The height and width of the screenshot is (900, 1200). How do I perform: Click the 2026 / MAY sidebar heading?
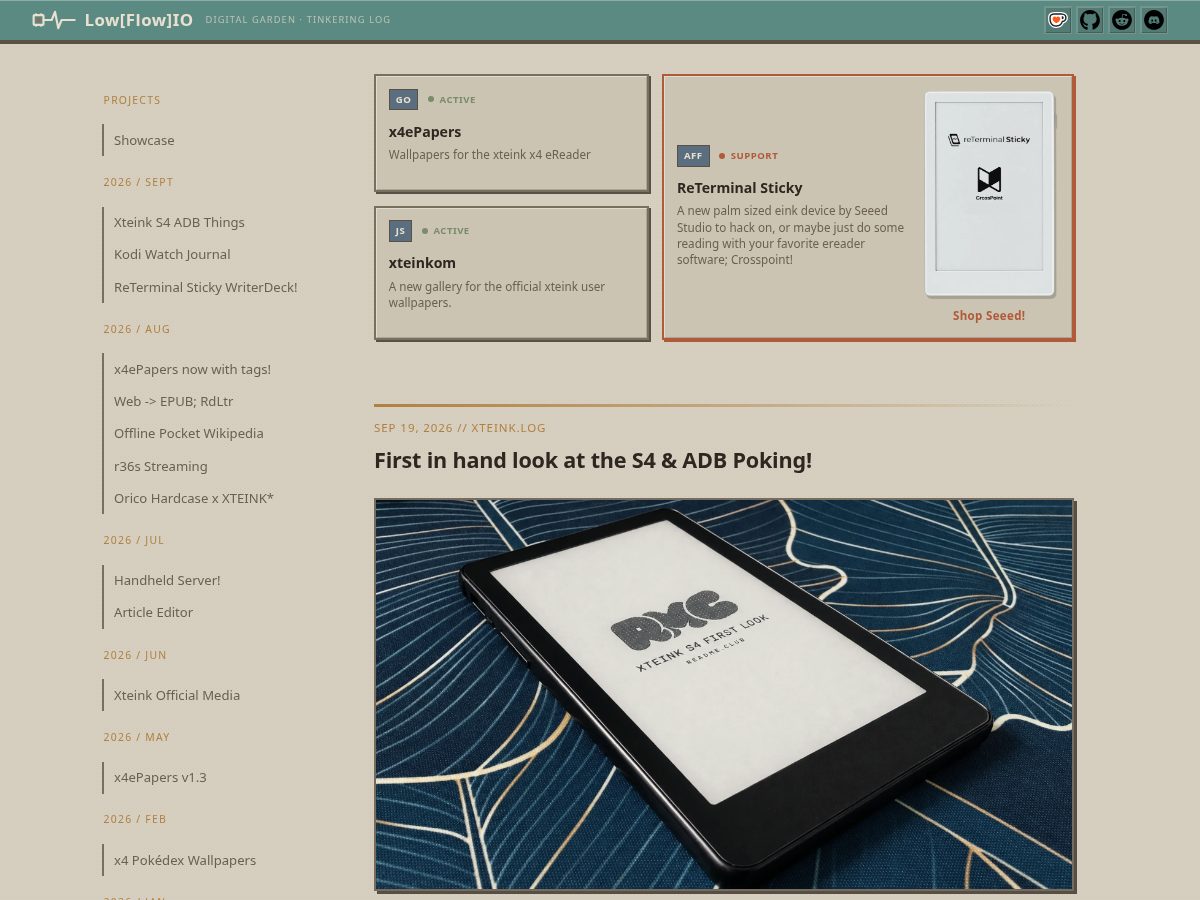click(137, 737)
